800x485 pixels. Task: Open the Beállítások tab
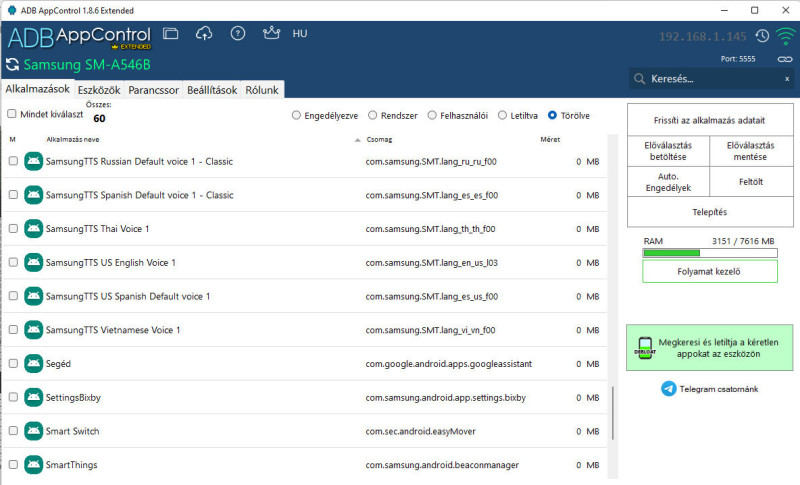click(x=212, y=90)
